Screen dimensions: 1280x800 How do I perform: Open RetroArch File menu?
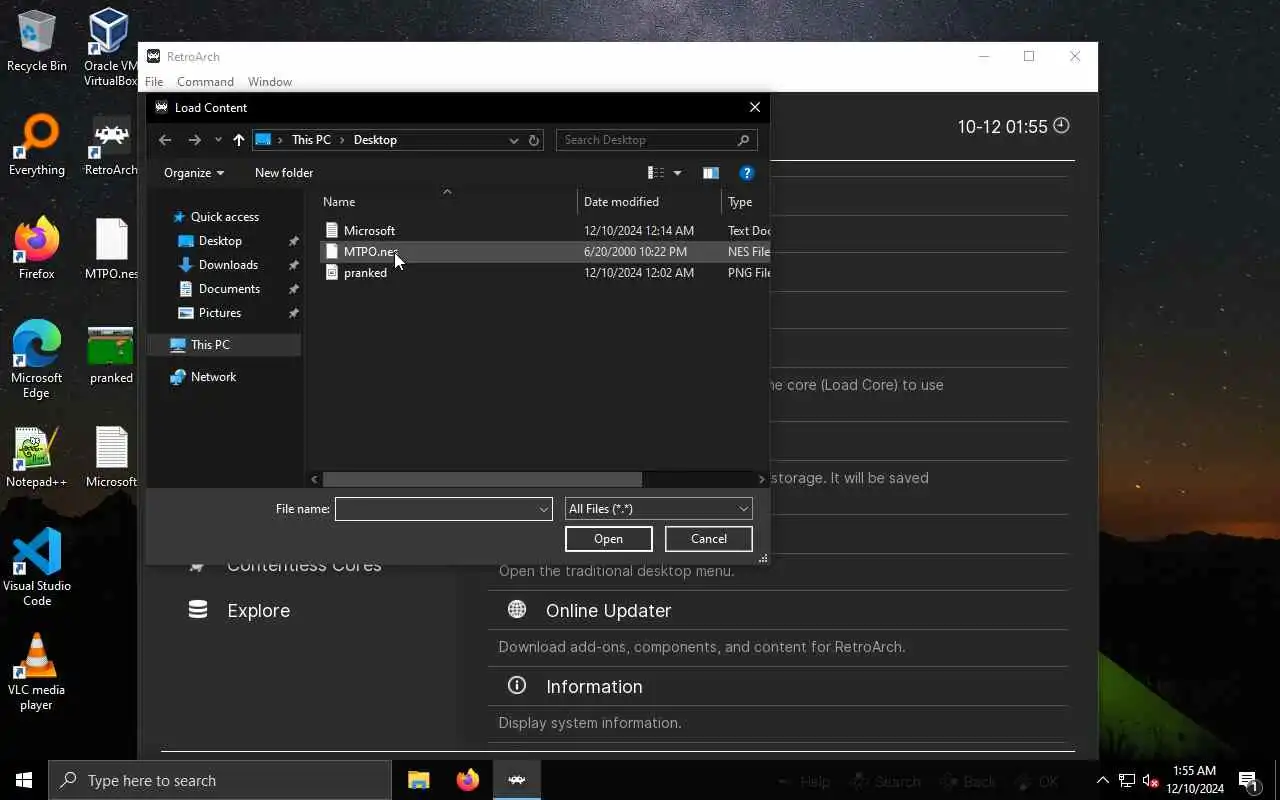(x=154, y=82)
